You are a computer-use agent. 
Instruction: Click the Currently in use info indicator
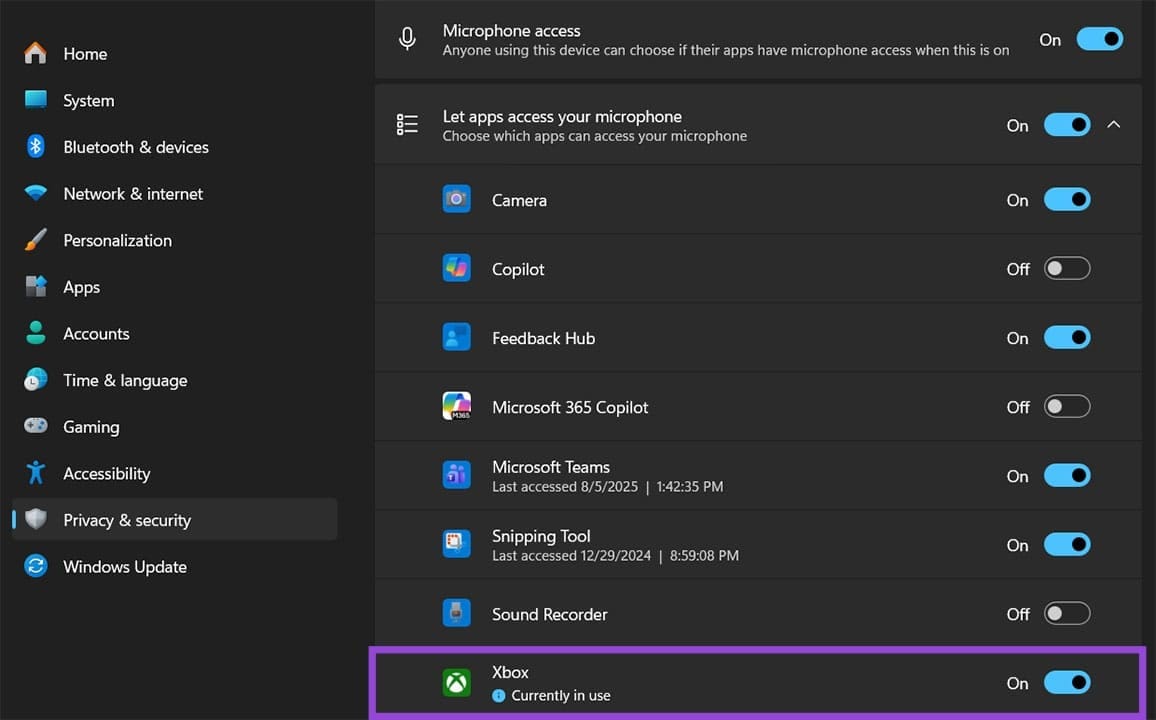click(498, 695)
